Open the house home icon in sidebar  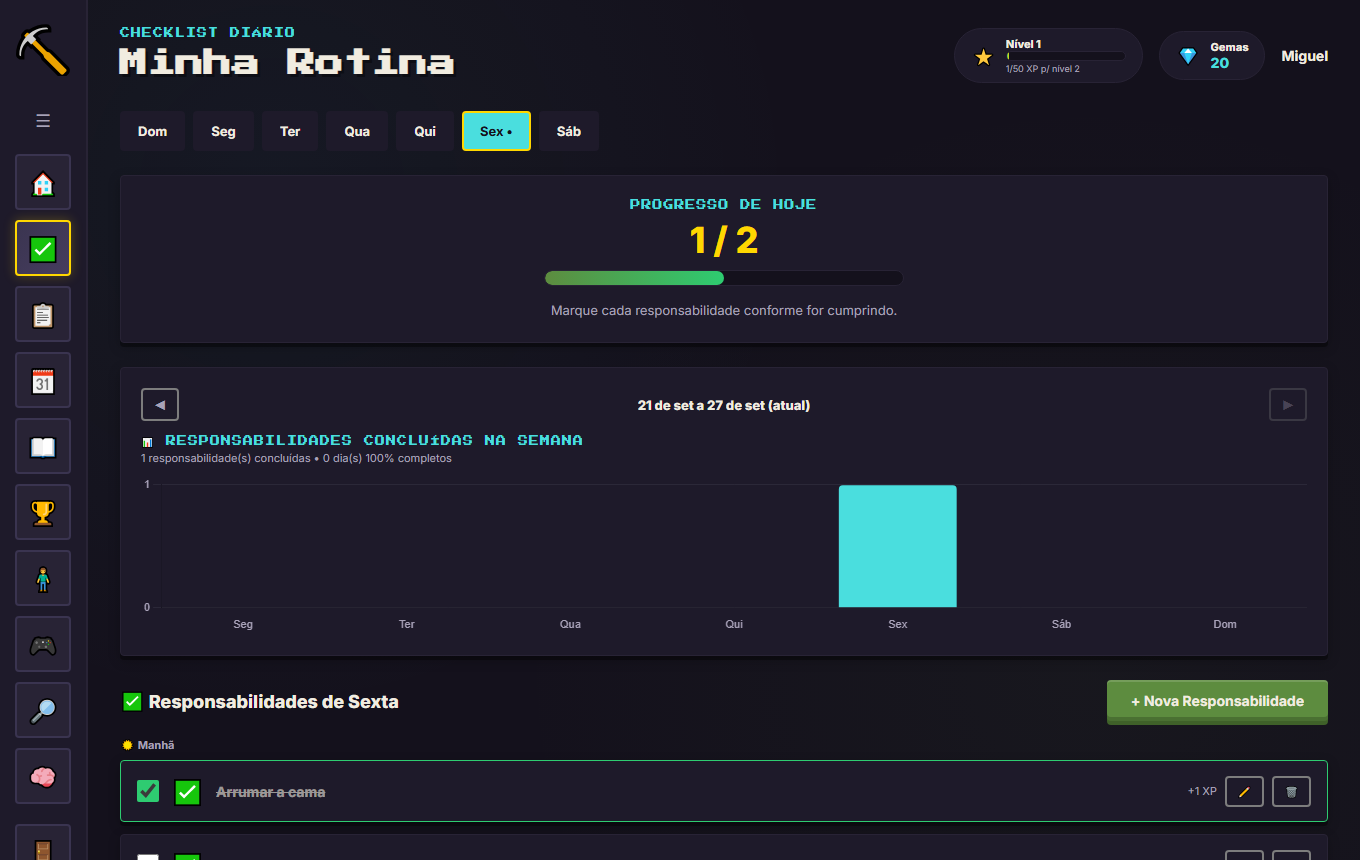pyautogui.click(x=43, y=182)
